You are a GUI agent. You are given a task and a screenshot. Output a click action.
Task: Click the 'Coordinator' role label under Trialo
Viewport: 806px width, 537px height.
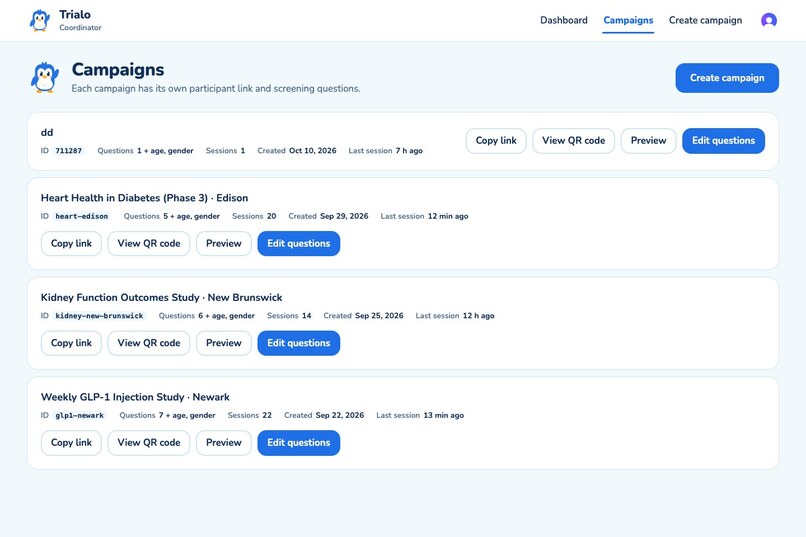point(80,28)
